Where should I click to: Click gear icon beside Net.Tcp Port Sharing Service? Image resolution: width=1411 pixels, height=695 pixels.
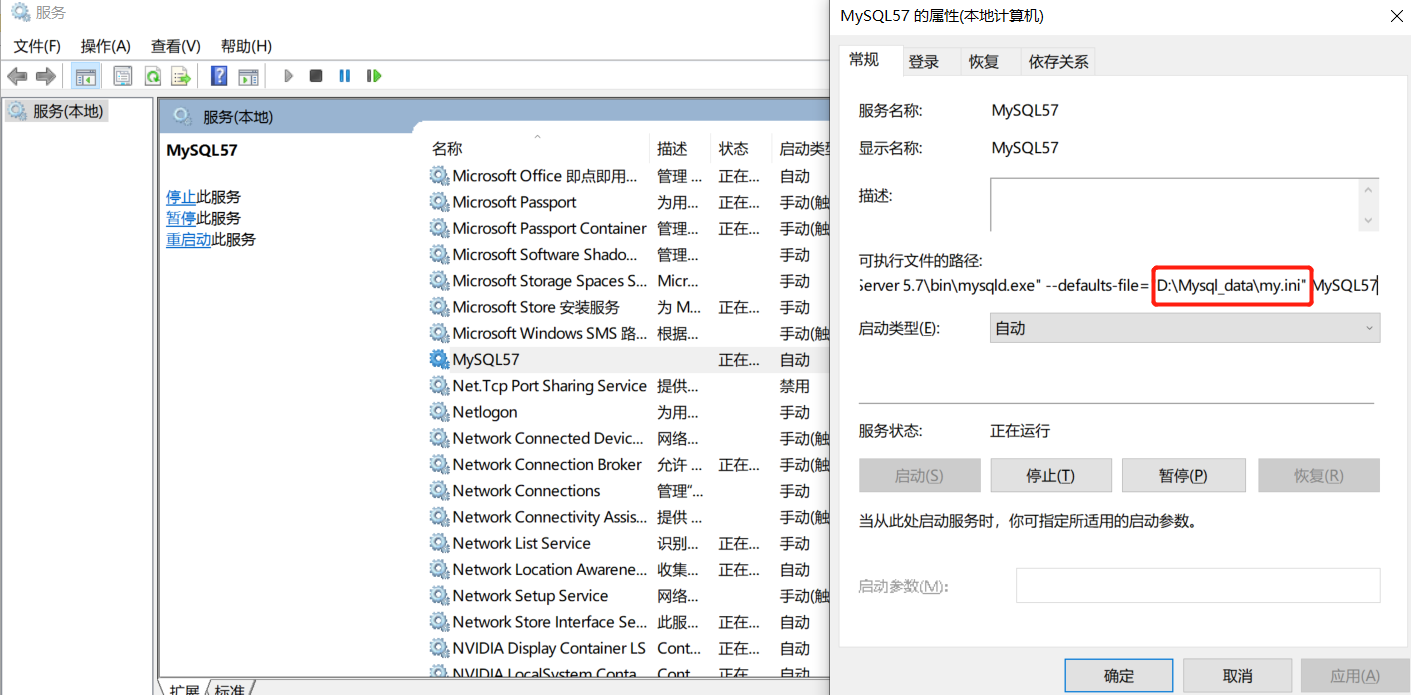pos(439,386)
